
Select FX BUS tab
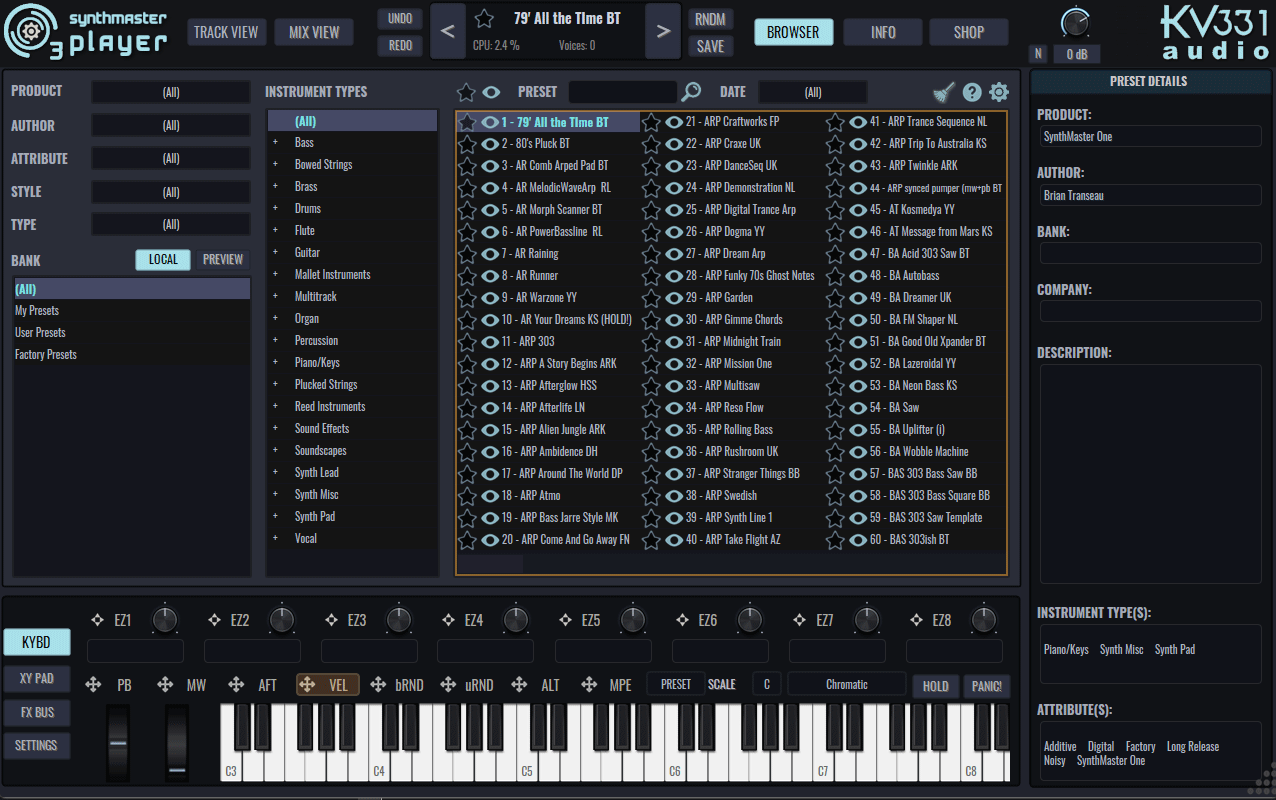[37, 712]
